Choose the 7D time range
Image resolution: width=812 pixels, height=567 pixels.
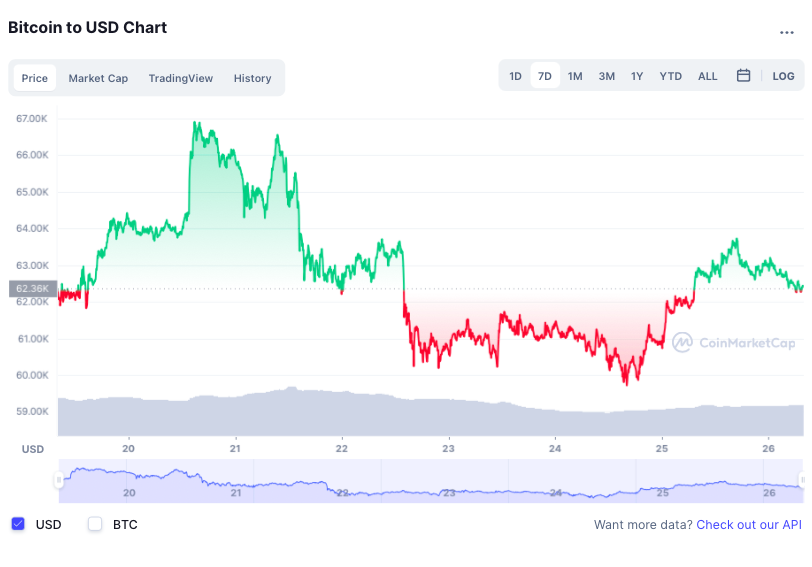(x=545, y=76)
